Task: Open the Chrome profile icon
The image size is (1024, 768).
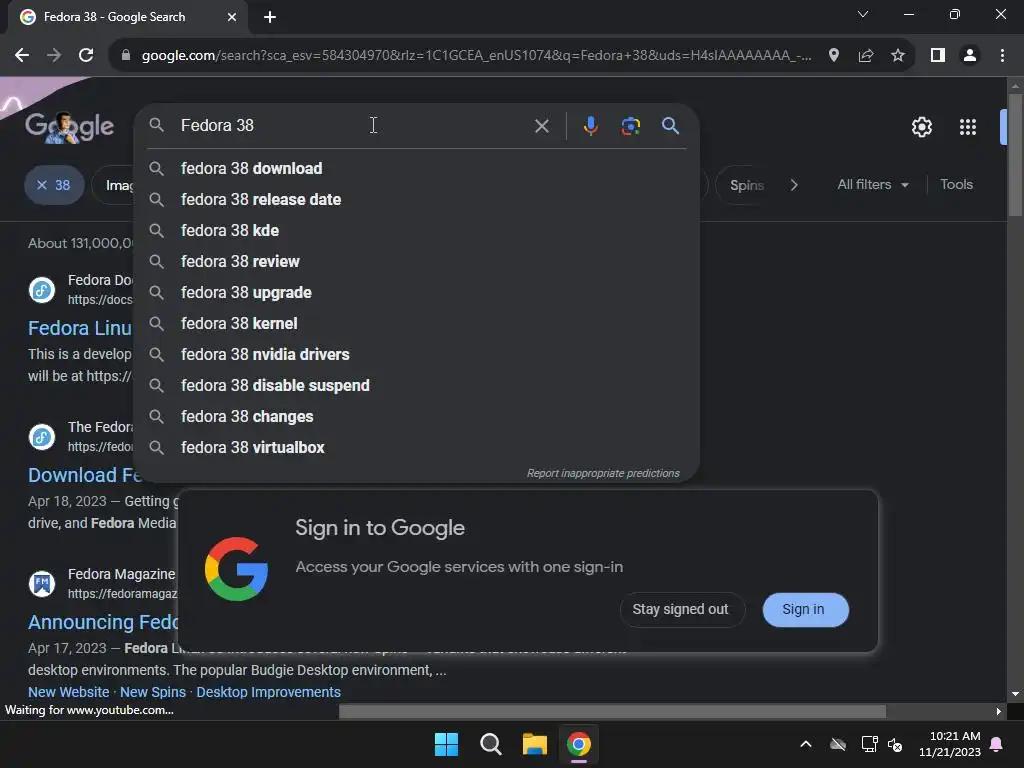Action: (x=970, y=56)
